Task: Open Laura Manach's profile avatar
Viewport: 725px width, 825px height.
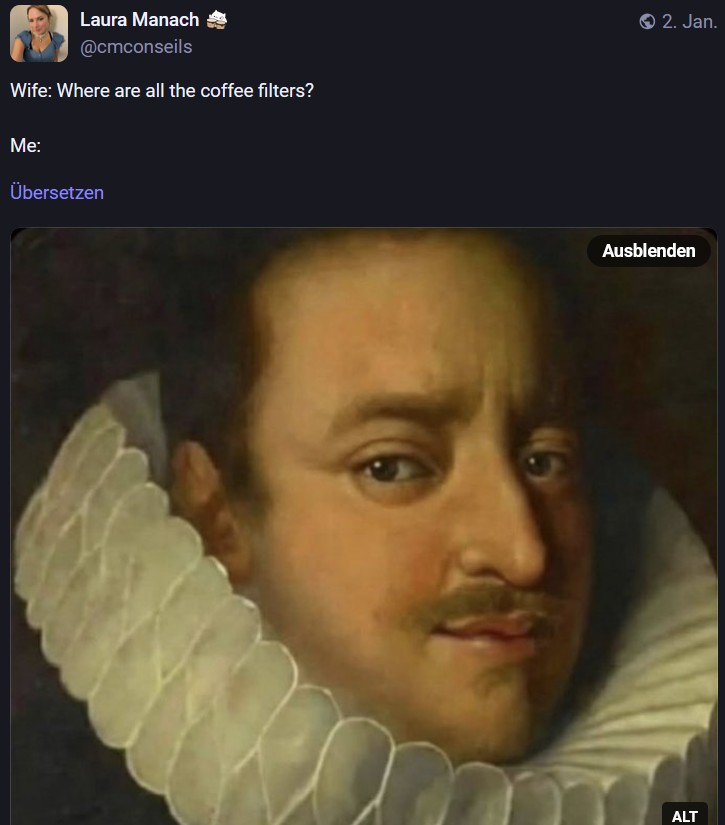Action: [39, 34]
